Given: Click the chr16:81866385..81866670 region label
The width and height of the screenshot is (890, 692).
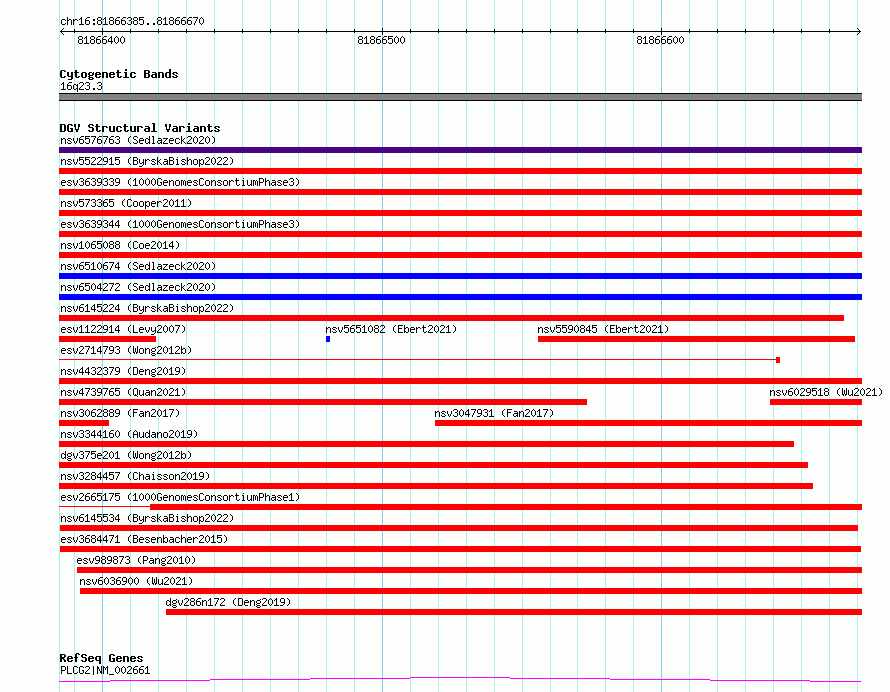Looking at the screenshot, I should pos(132,21).
